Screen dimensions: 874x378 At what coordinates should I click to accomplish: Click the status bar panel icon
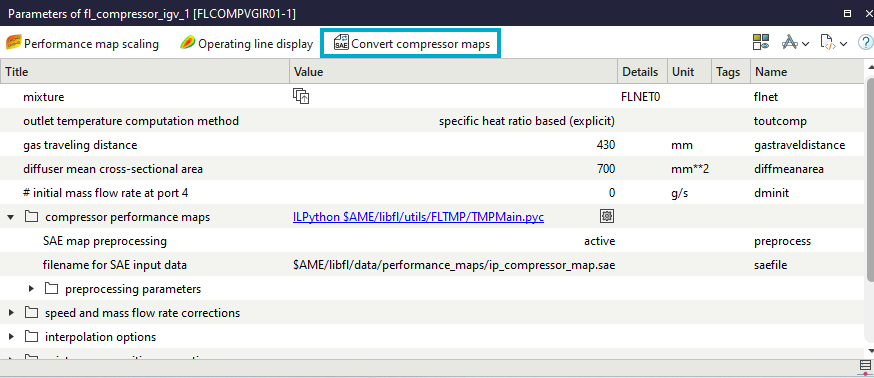pos(865,367)
